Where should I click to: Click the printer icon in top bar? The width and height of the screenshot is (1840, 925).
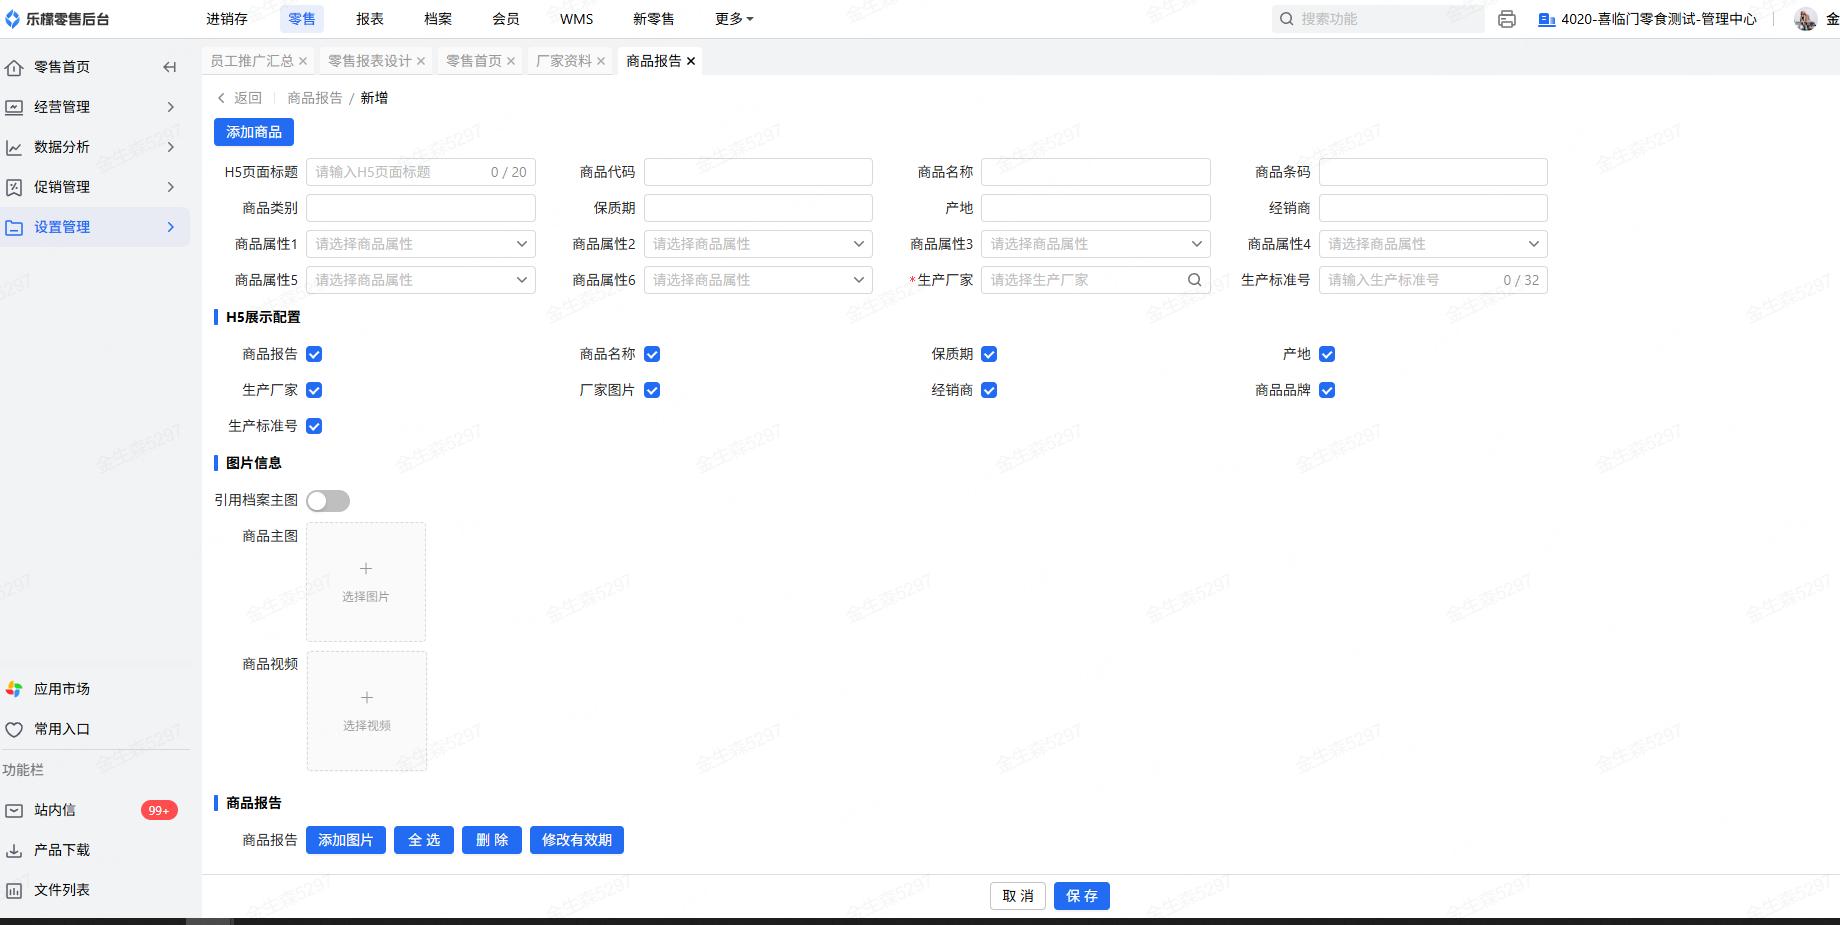point(1507,19)
